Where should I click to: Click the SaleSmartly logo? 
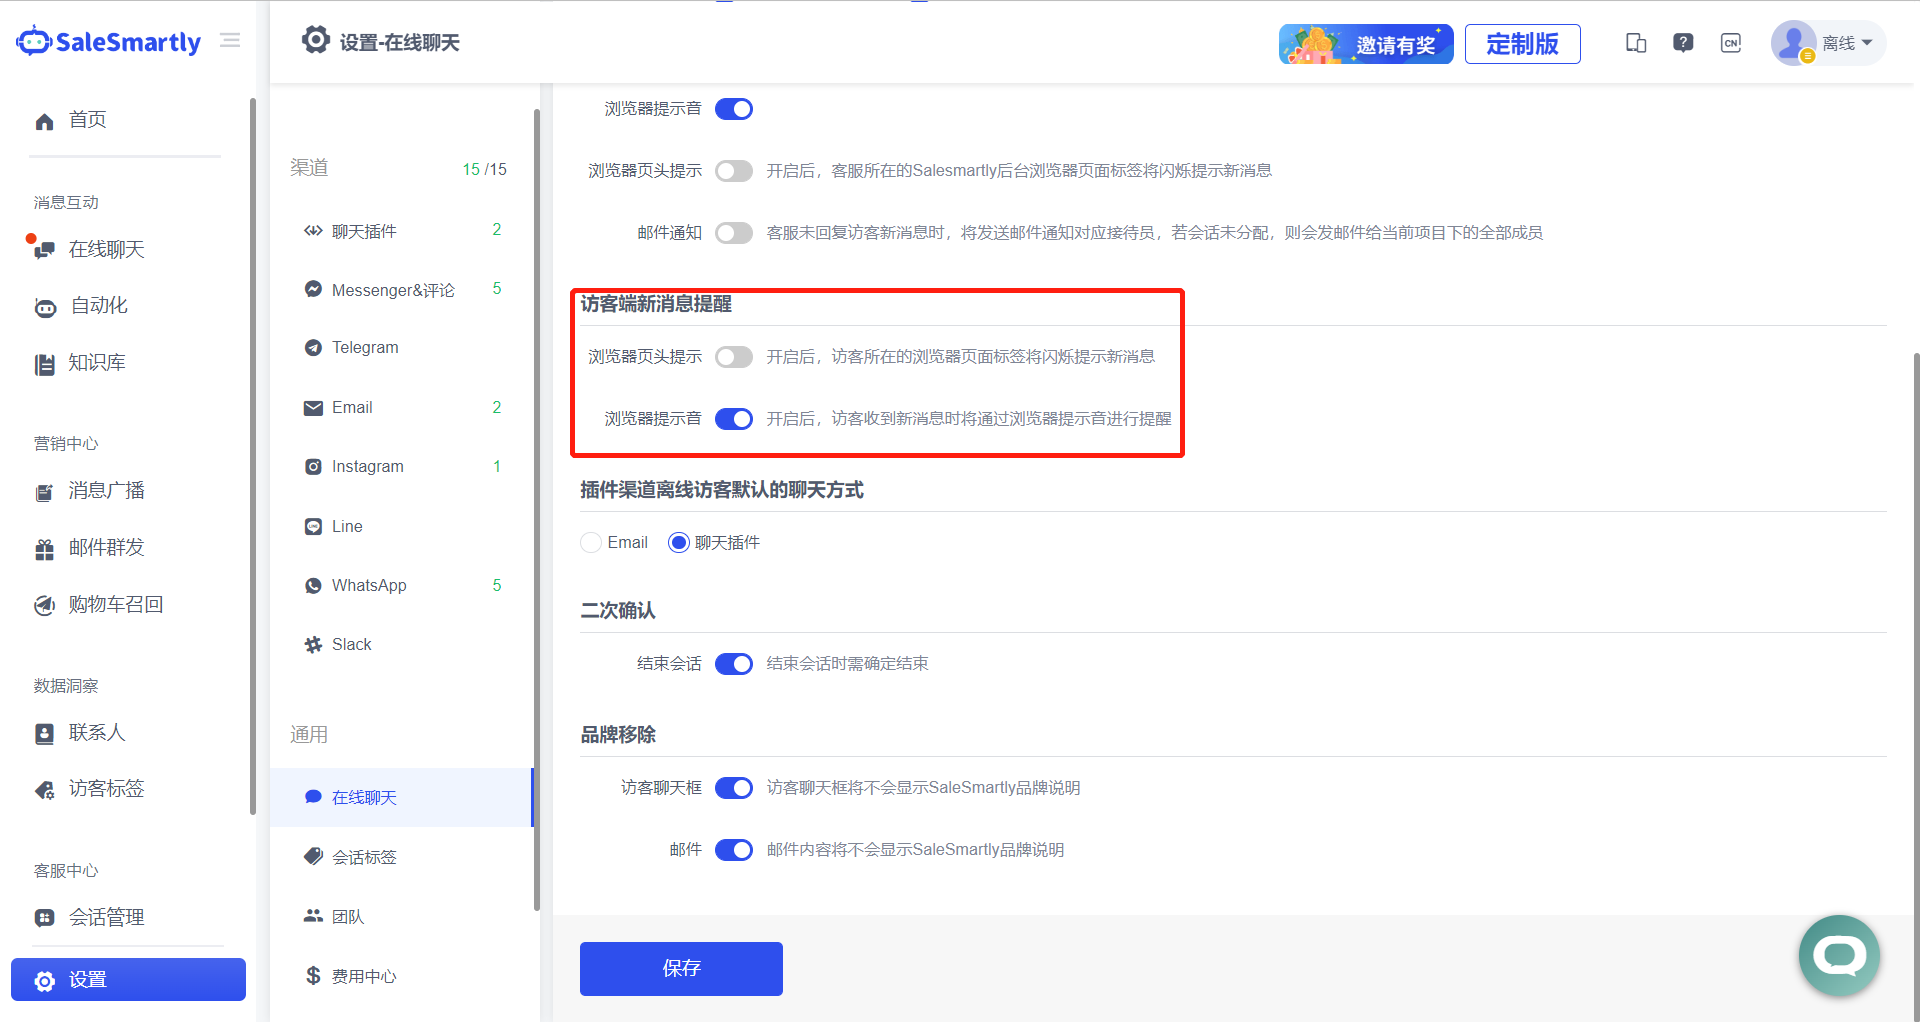click(109, 42)
